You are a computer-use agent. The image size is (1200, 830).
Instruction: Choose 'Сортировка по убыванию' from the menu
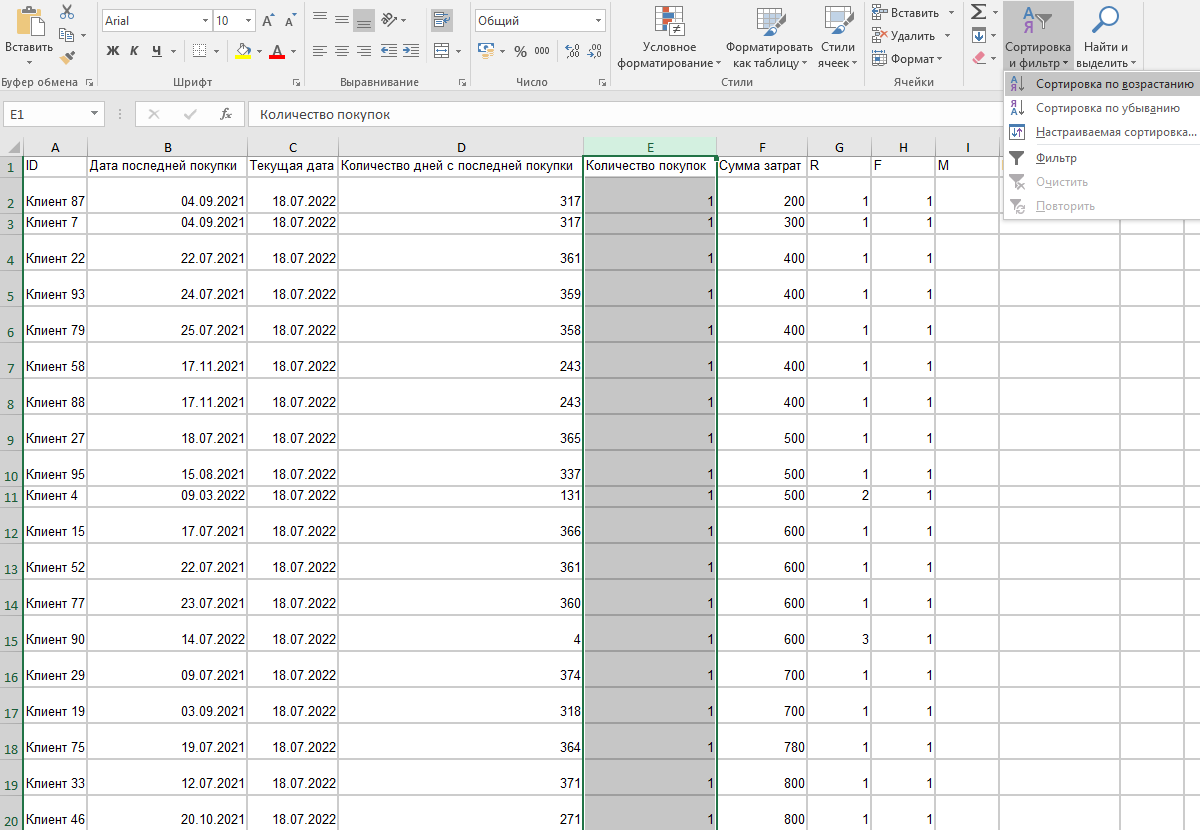pyautogui.click(x=1107, y=108)
